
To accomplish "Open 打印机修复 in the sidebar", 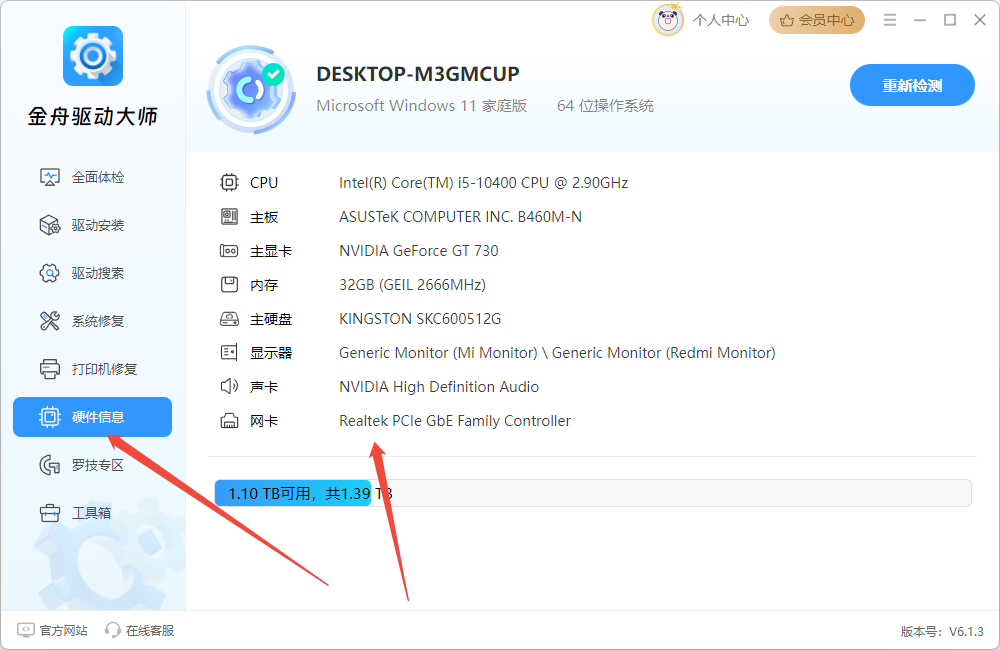I will (92, 369).
